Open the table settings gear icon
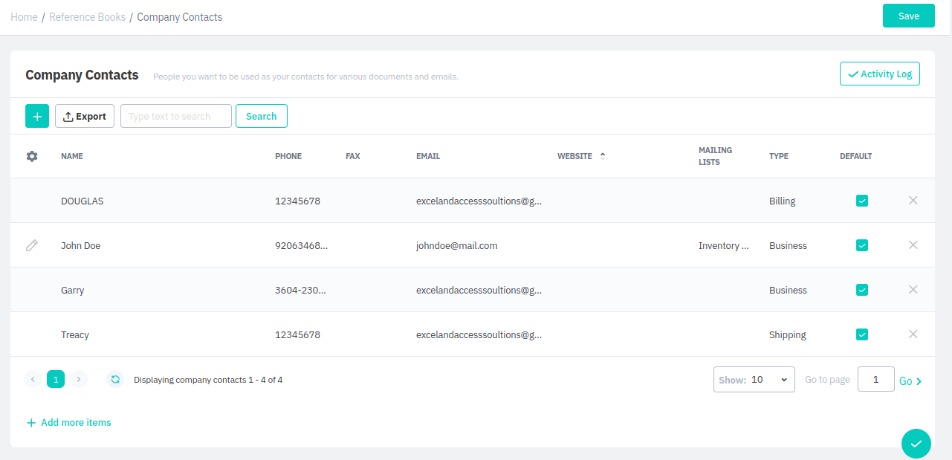Image resolution: width=952 pixels, height=460 pixels. 32,156
